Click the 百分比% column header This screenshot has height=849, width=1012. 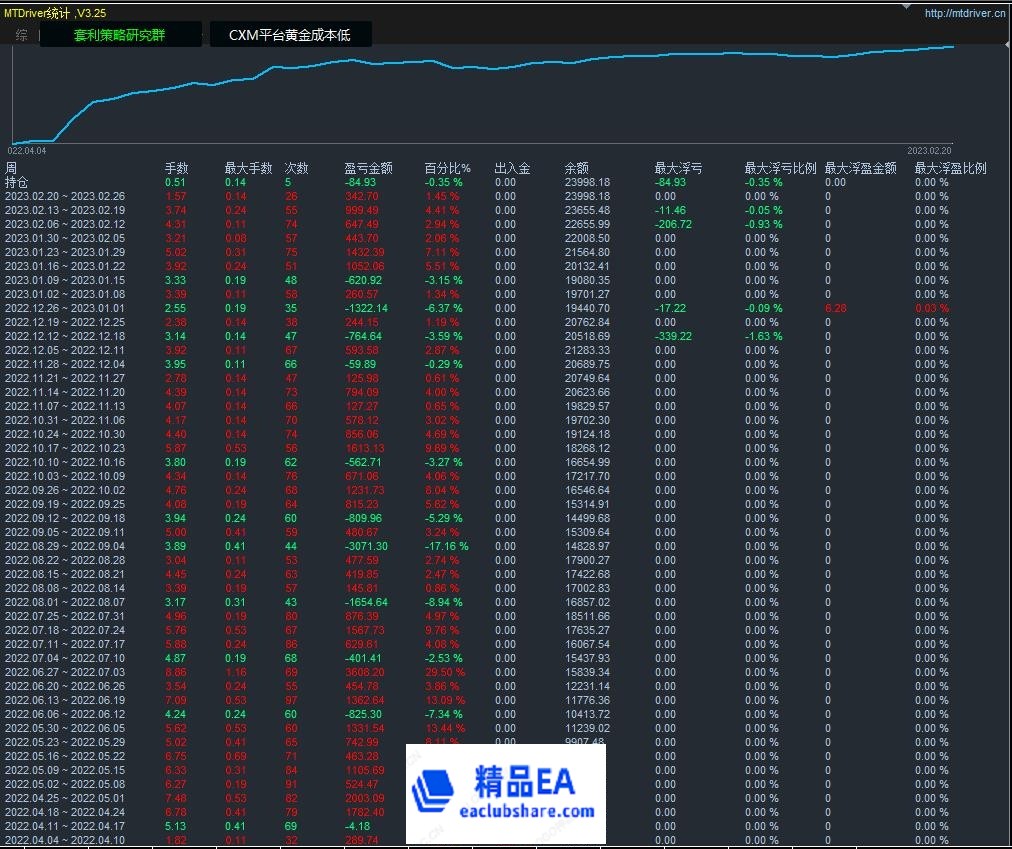(447, 168)
